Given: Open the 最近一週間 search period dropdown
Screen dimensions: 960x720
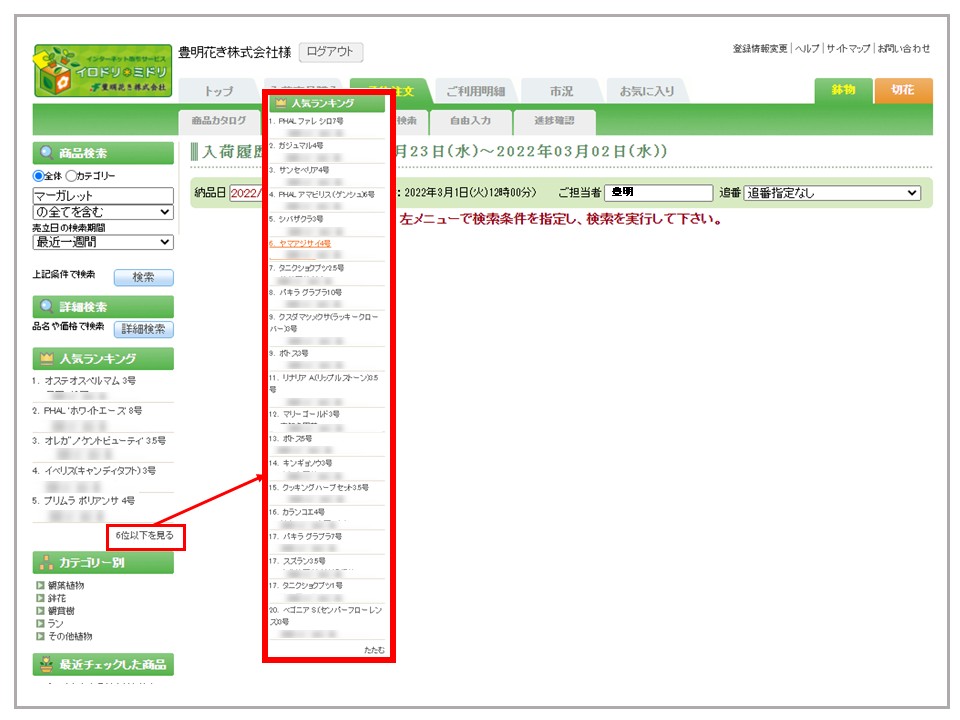Looking at the screenshot, I should (103, 242).
